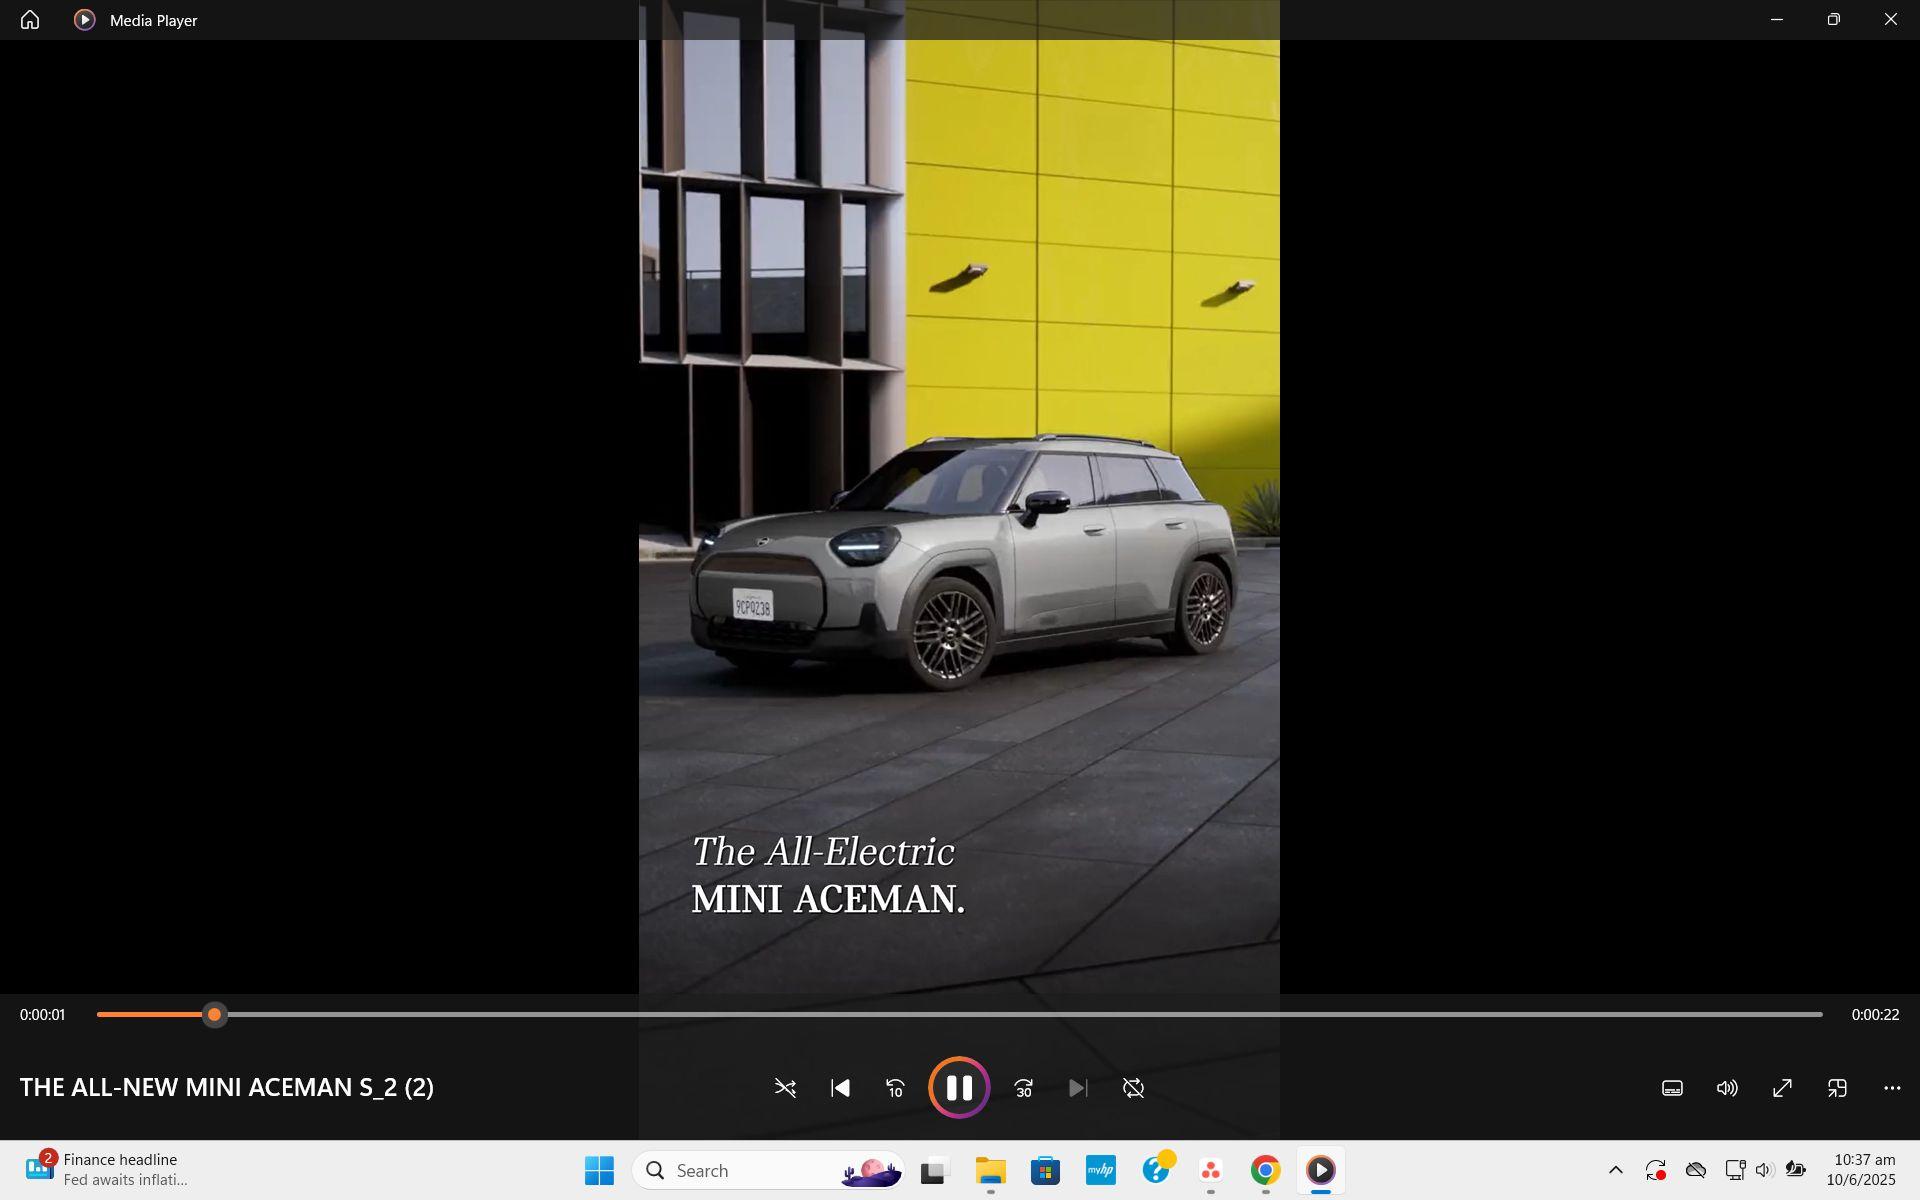Skip back 10 seconds
Image resolution: width=1920 pixels, height=1200 pixels.
pyautogui.click(x=895, y=1087)
